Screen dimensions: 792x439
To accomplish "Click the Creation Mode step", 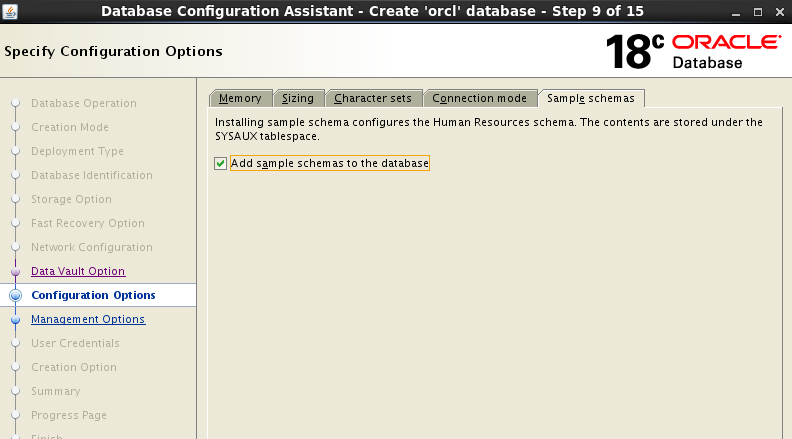I will (x=70, y=127).
